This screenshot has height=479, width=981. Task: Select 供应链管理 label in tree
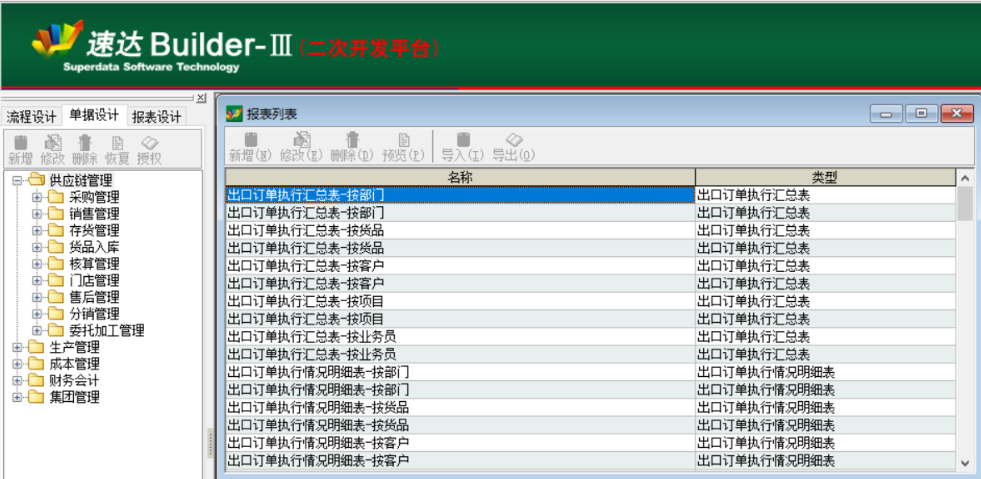point(81,181)
